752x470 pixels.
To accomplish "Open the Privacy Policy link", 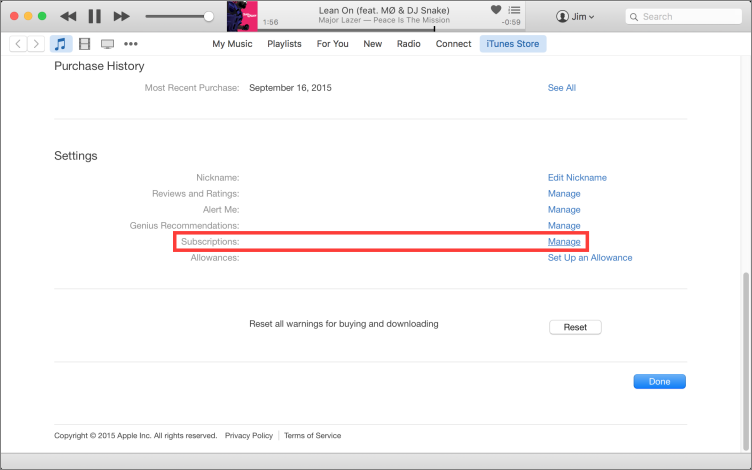I will (x=249, y=435).
